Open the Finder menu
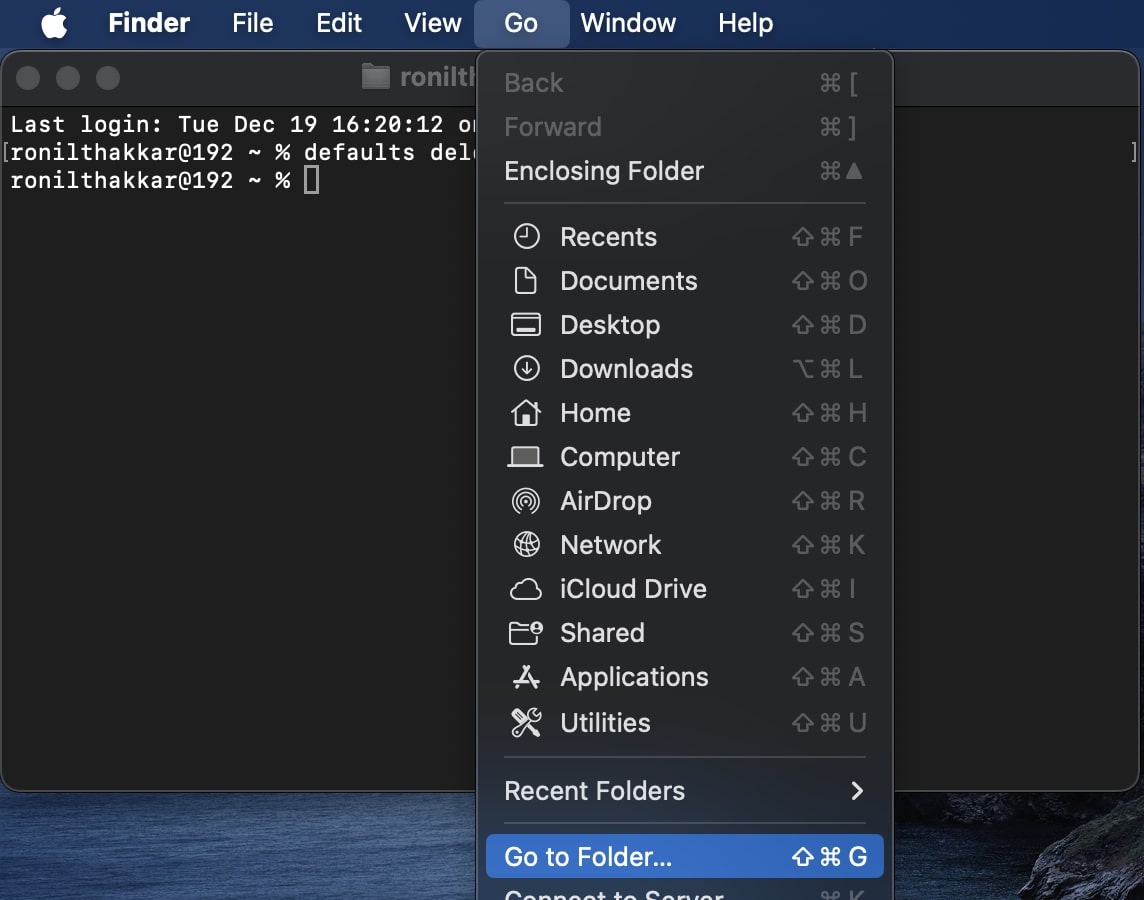 149,23
